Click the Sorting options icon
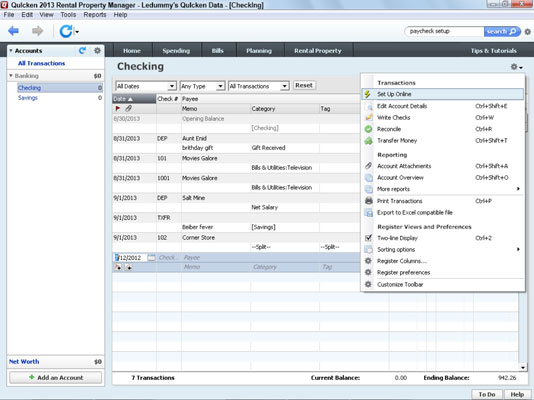Viewport: 534px width, 400px height. [368, 250]
